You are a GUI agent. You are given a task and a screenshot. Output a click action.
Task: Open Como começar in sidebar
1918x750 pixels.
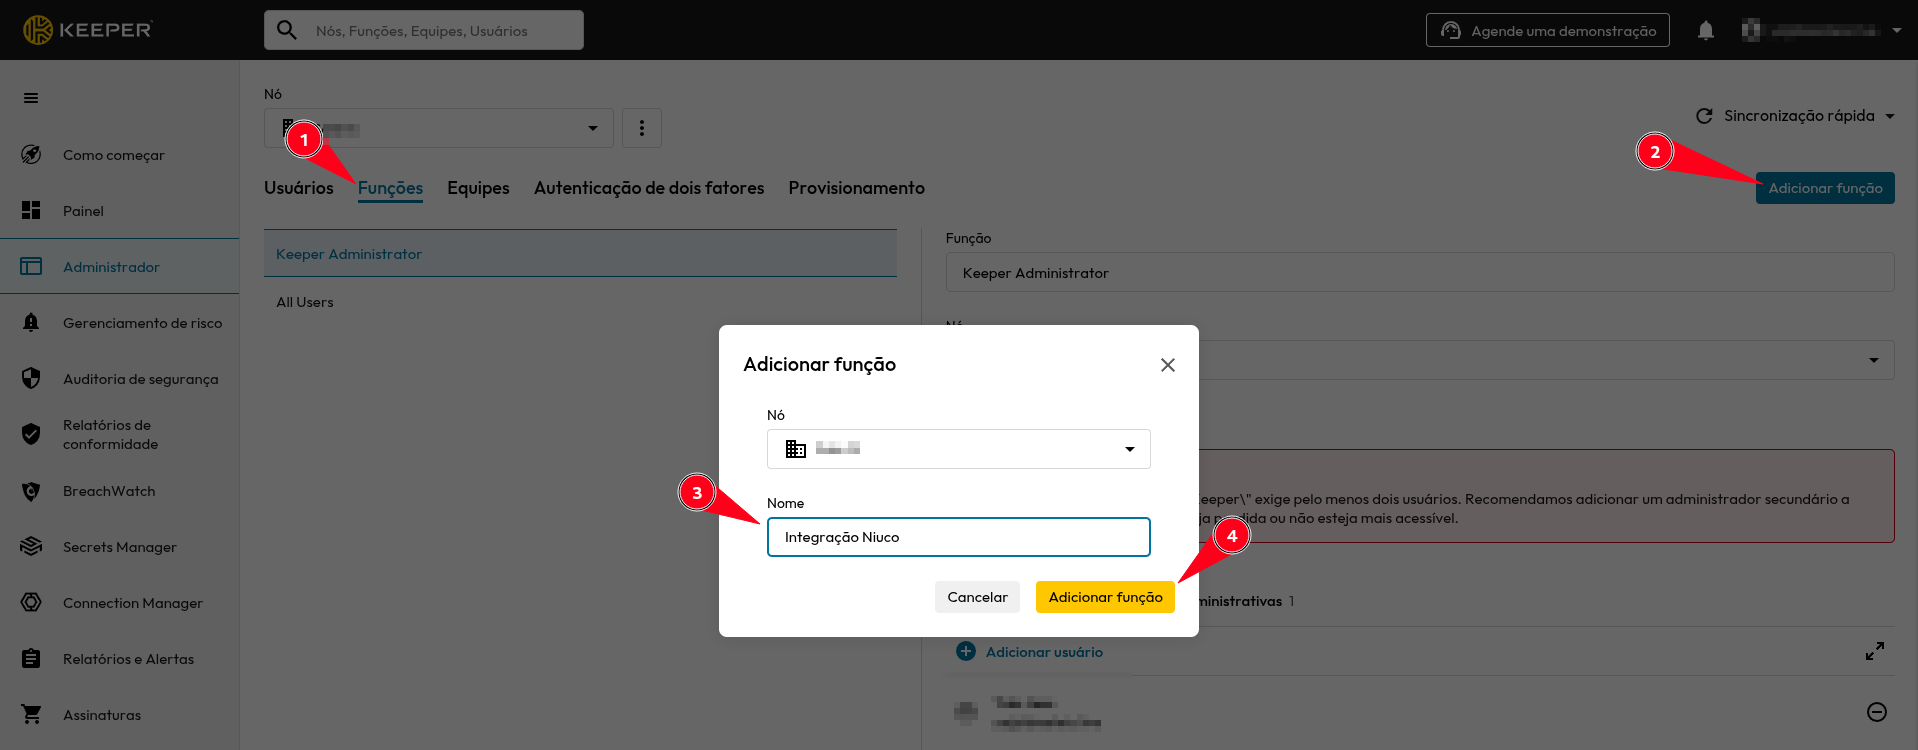click(120, 155)
